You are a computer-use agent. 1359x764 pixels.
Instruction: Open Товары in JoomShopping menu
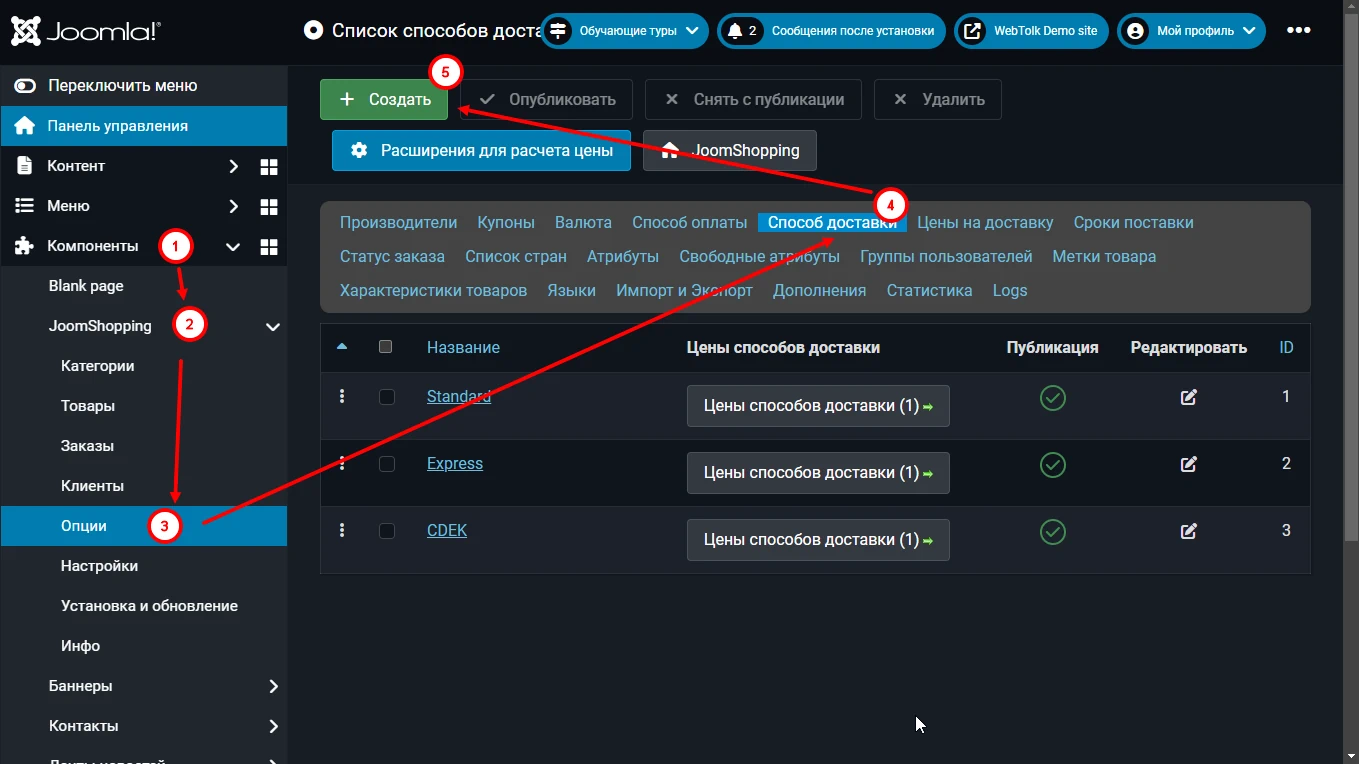88,406
